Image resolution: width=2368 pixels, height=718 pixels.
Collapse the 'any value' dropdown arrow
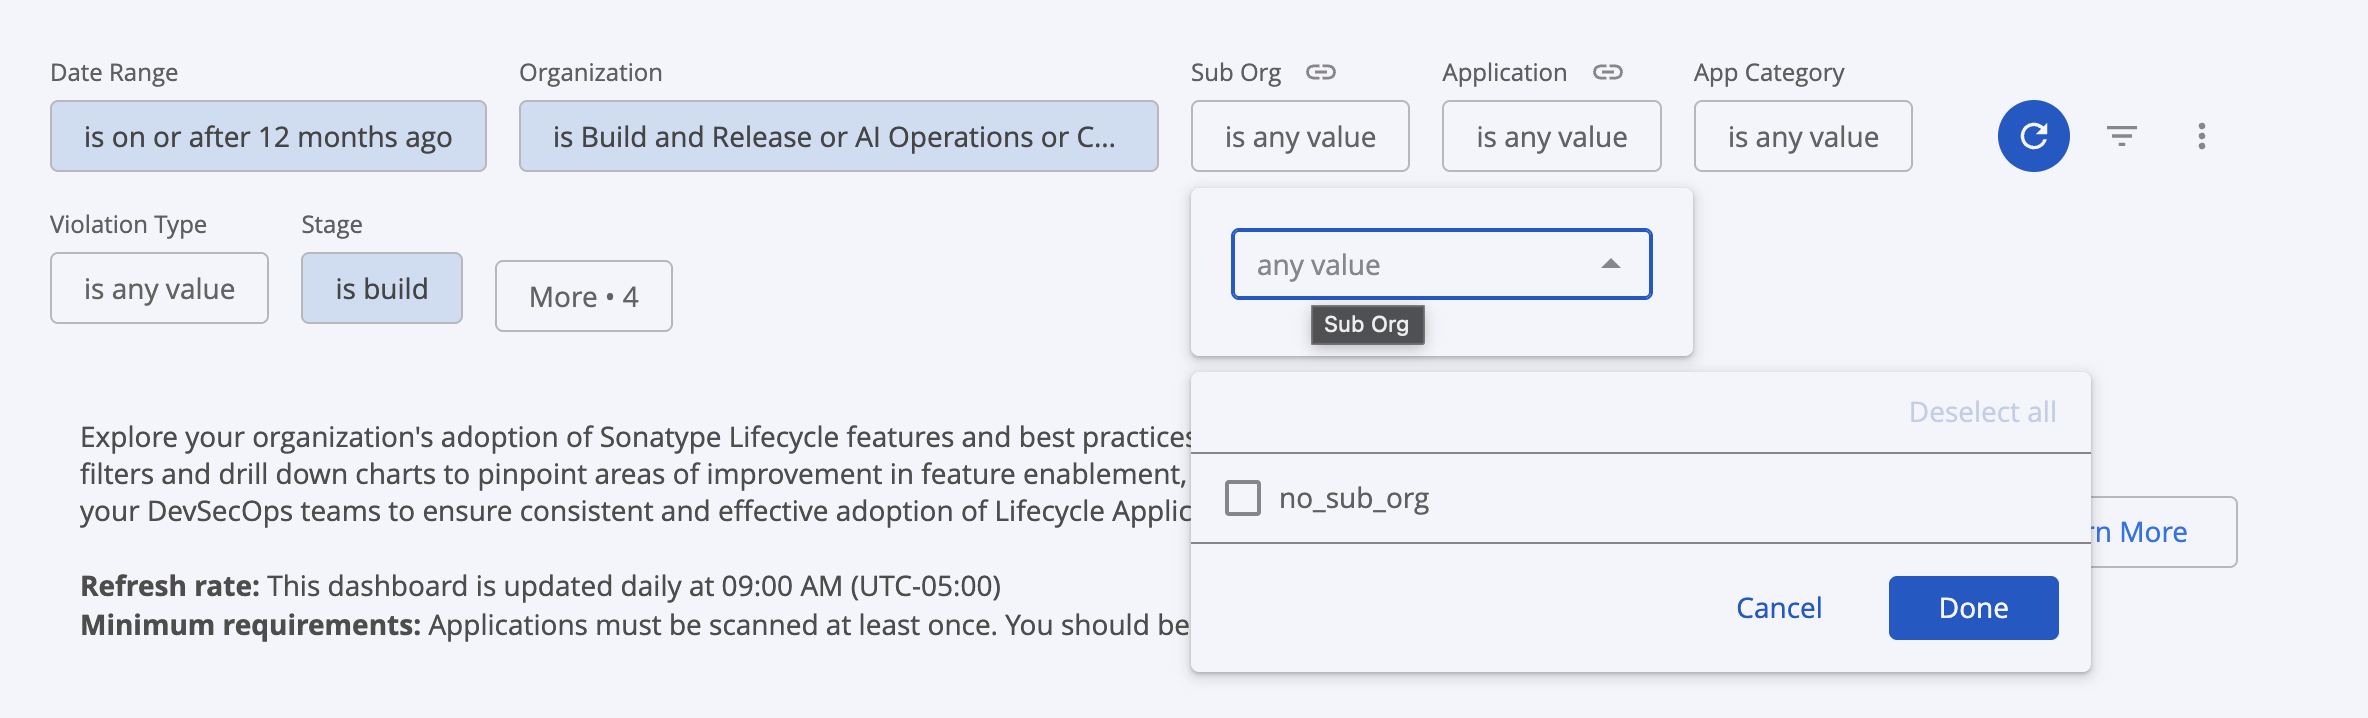(x=1610, y=264)
